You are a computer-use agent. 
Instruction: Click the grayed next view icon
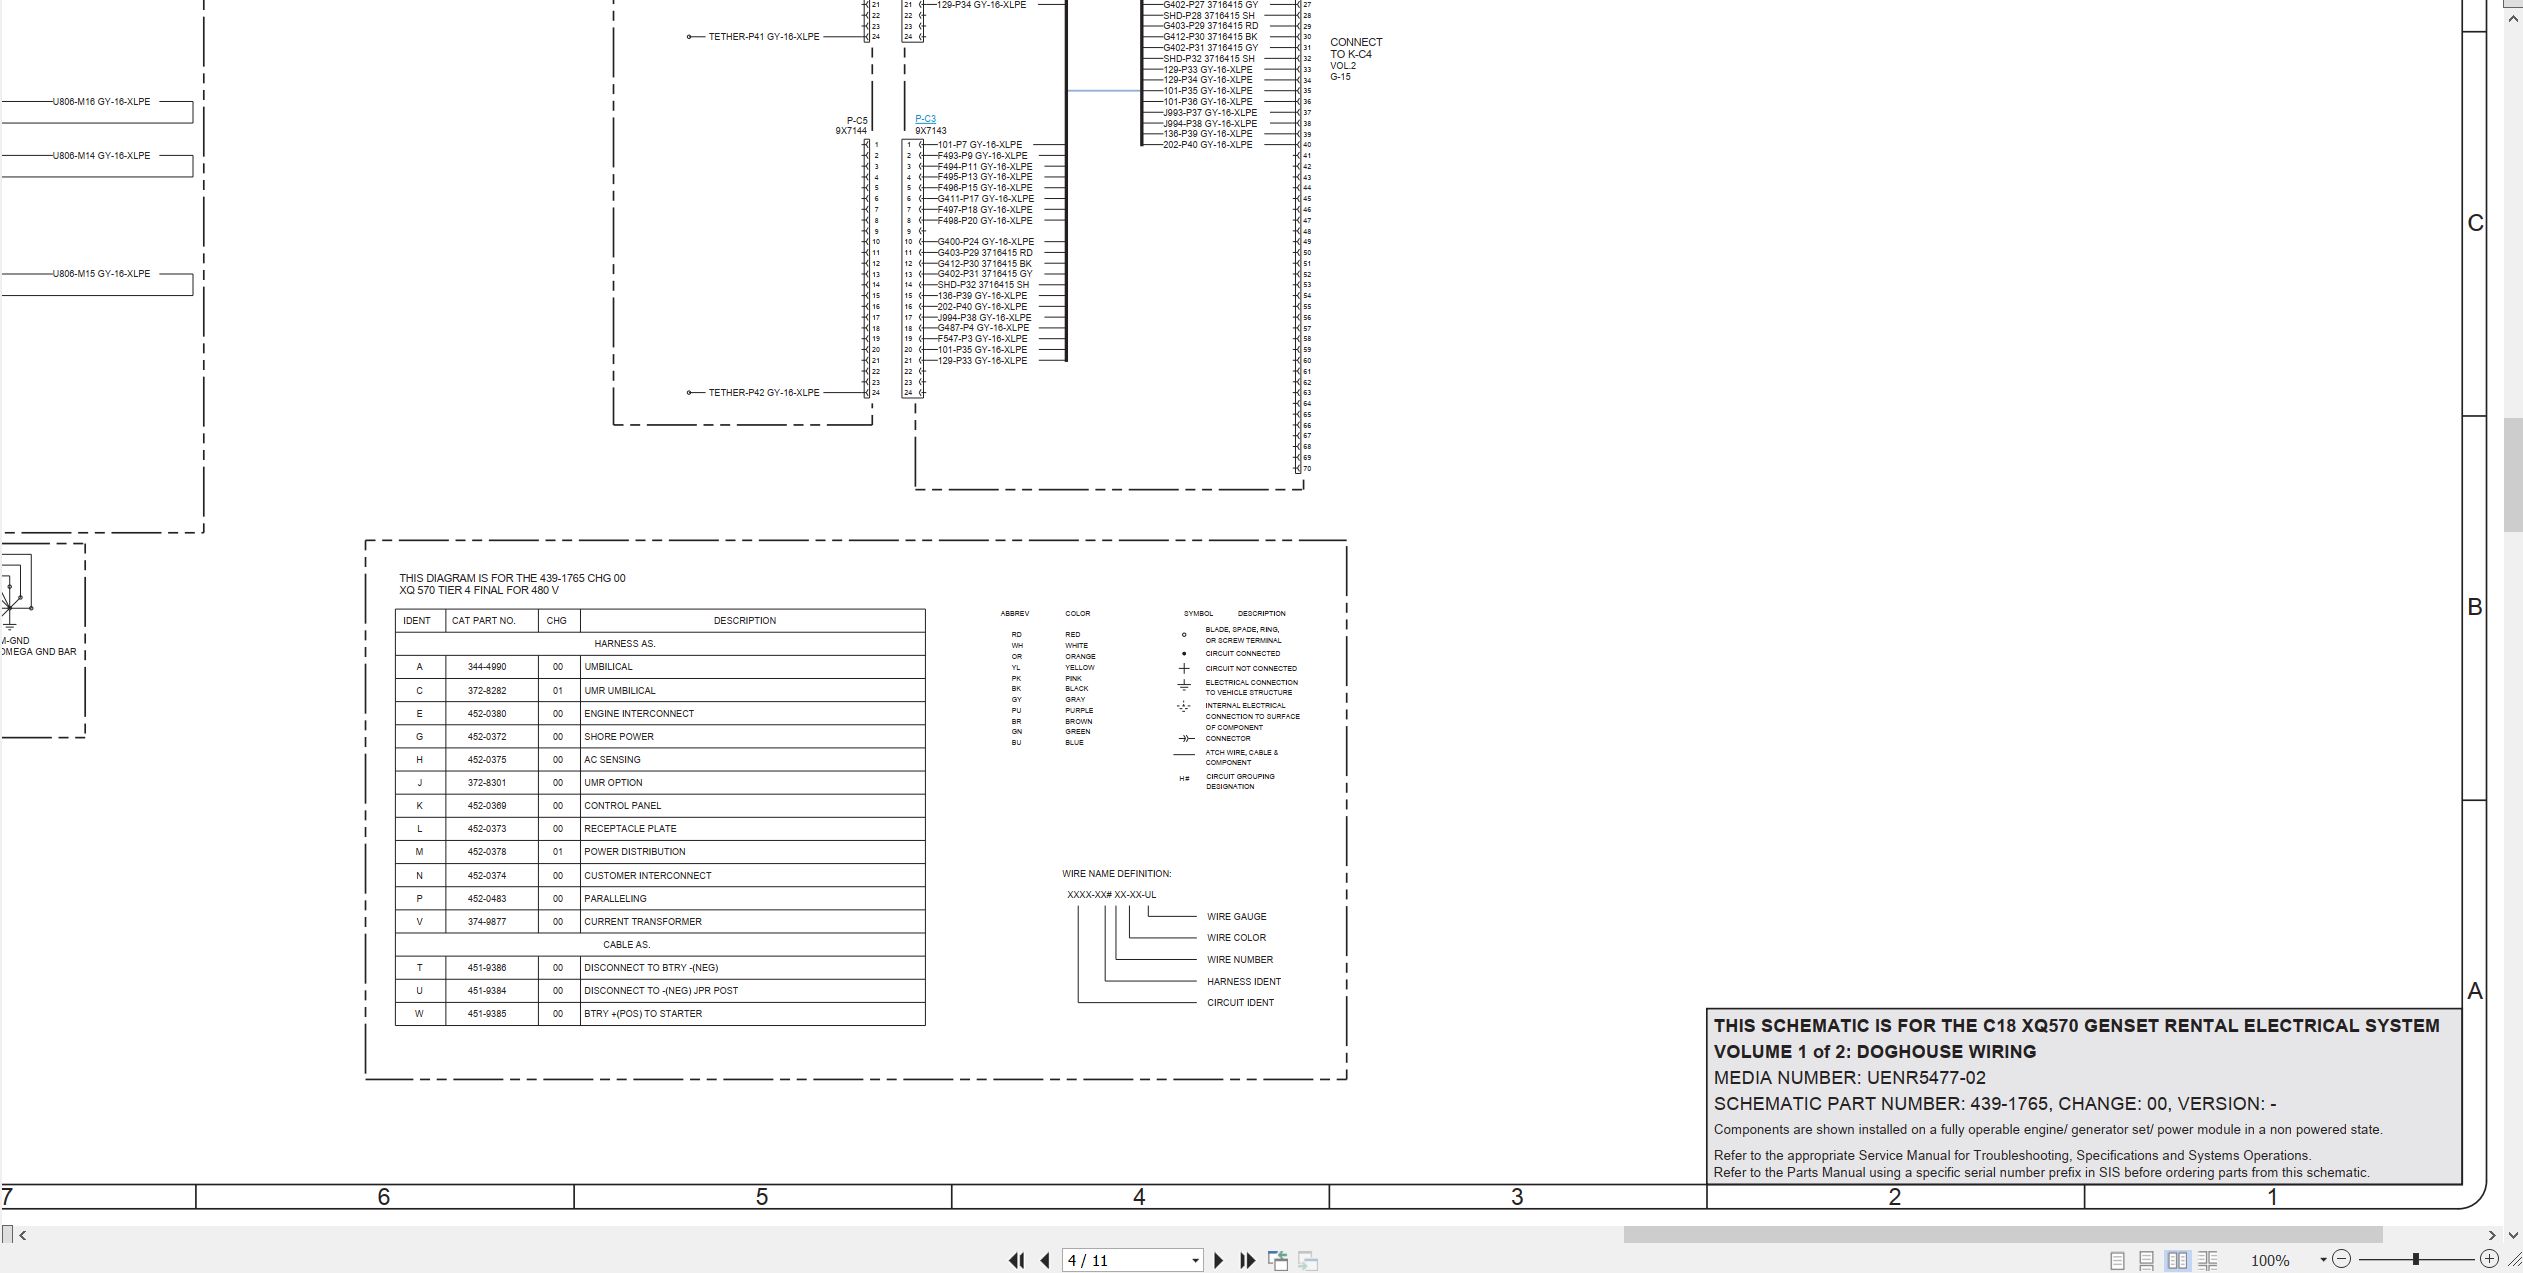point(1308,1260)
